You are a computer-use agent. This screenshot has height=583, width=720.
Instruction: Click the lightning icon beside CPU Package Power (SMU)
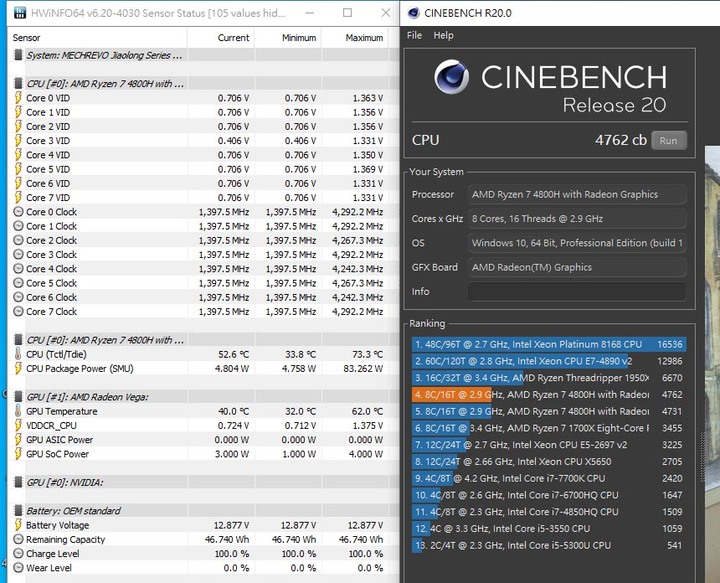[18, 368]
